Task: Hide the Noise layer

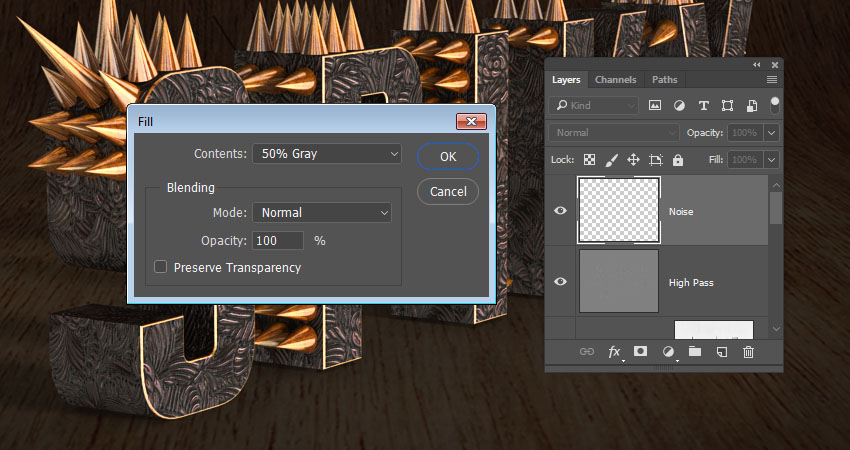Action: click(x=560, y=210)
